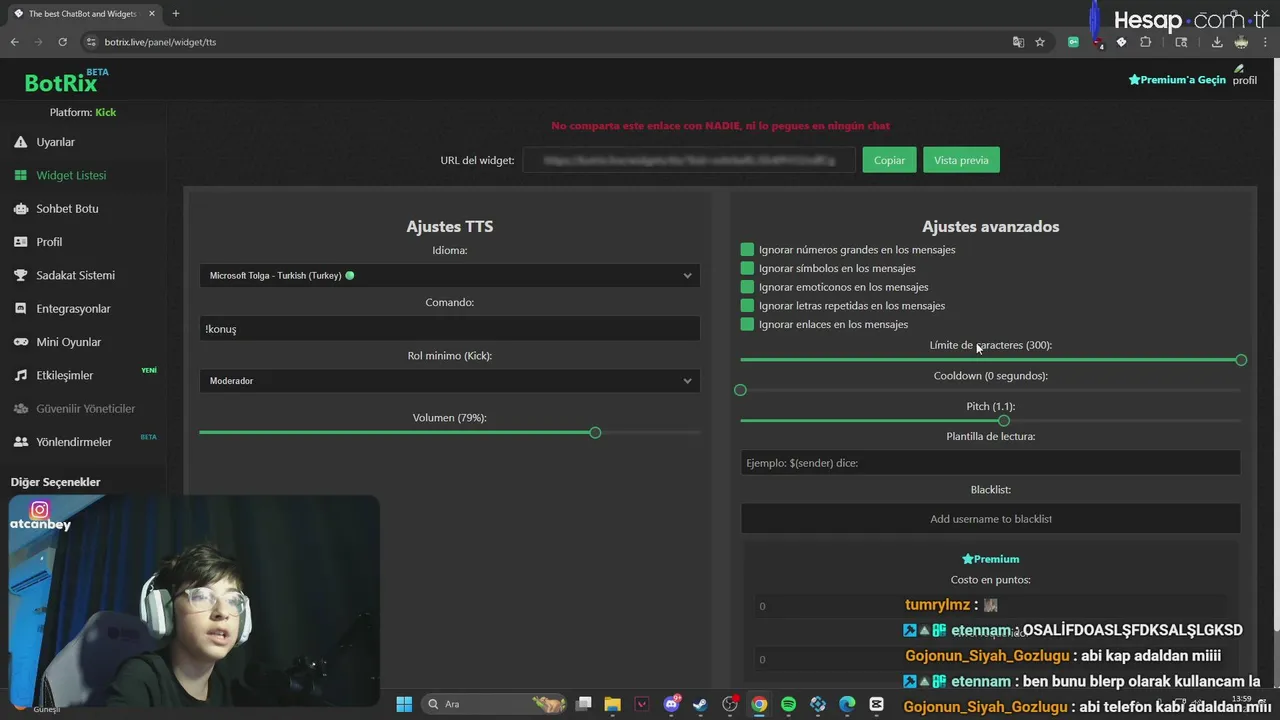Click the Instagram icon in webcam overlay

(x=39, y=510)
